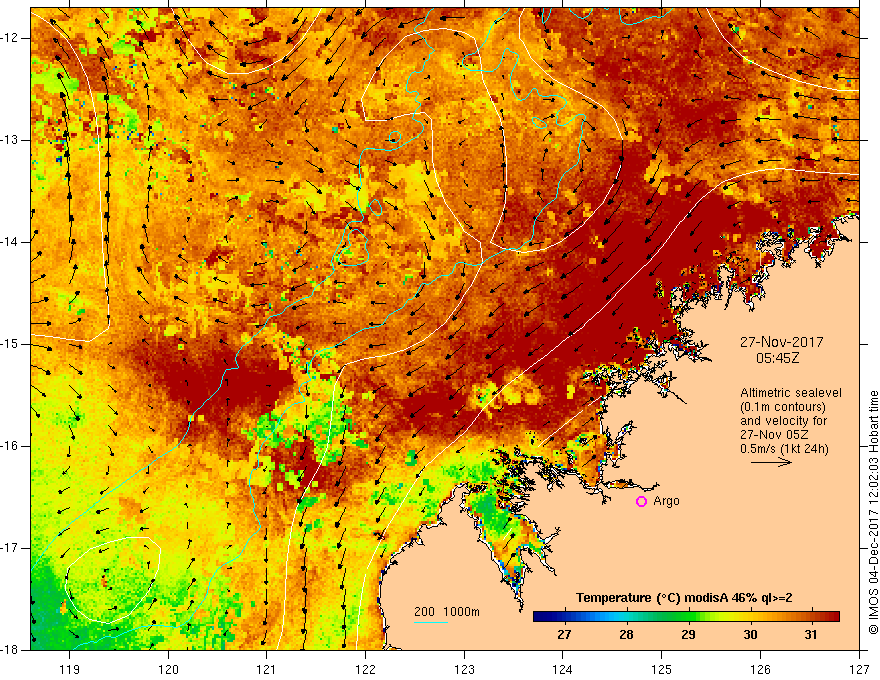Click longitude axis label 127
The height and width of the screenshot is (680, 880).
[859, 669]
